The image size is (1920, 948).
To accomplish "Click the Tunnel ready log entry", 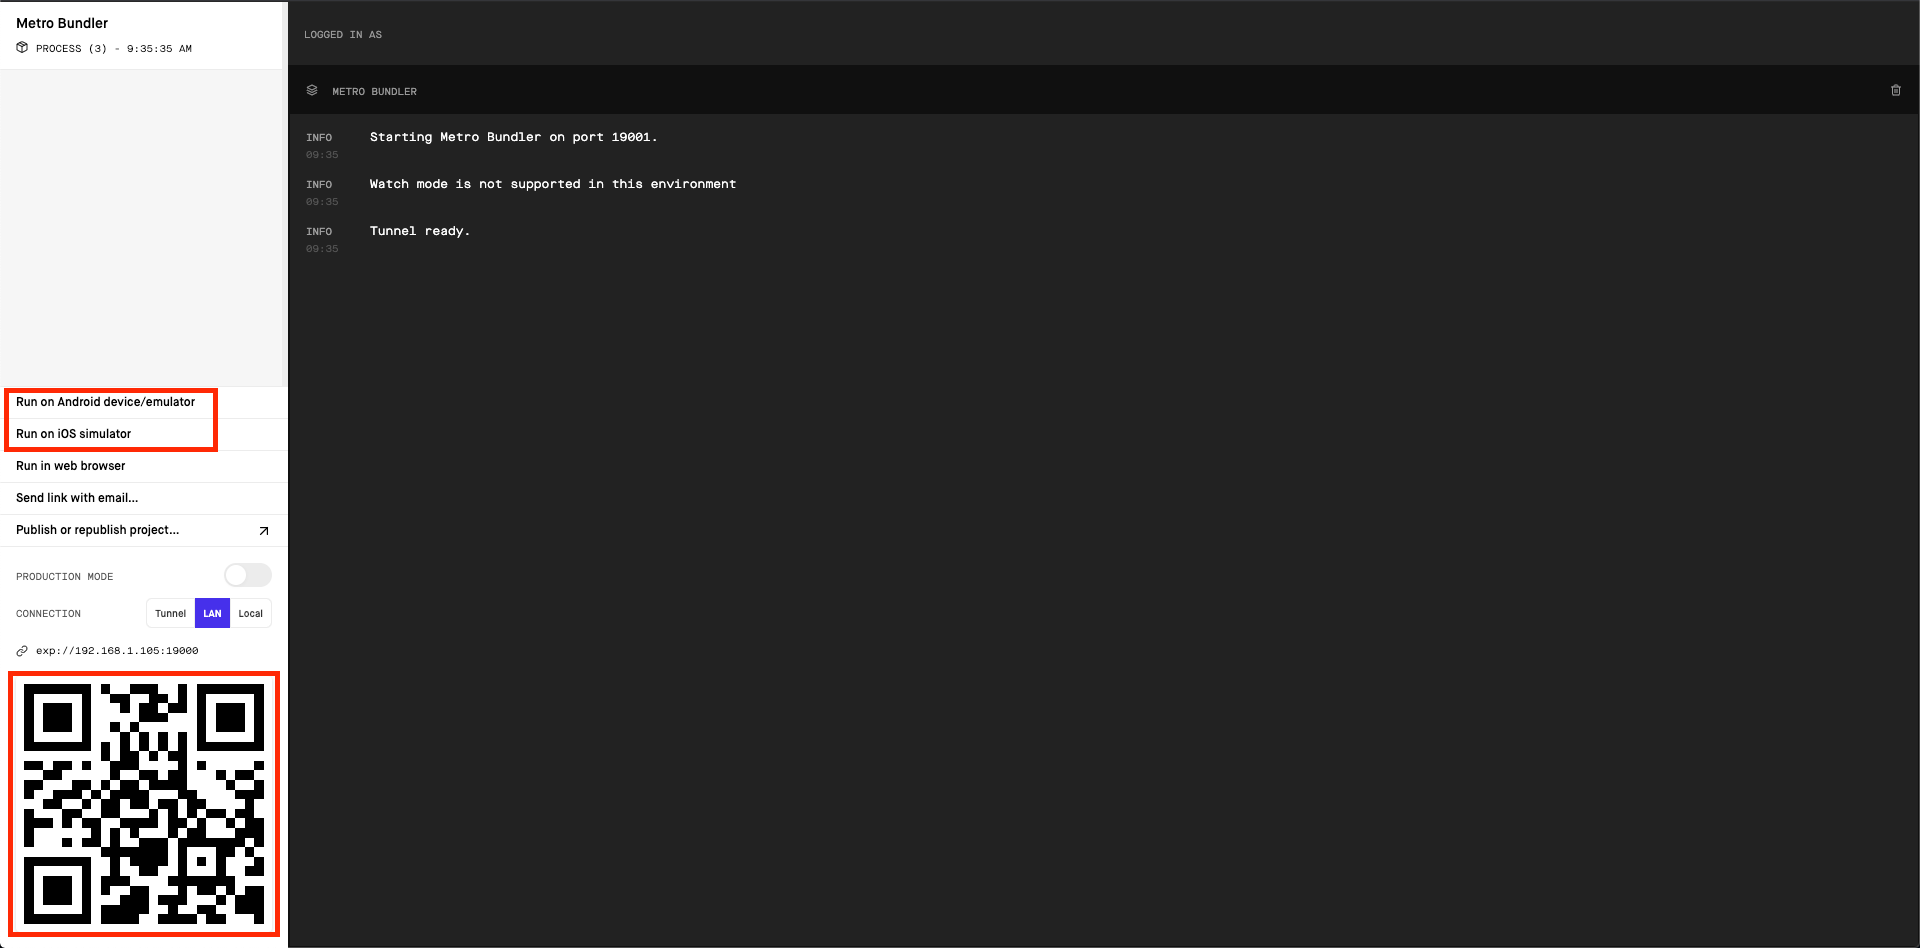I will 419,231.
